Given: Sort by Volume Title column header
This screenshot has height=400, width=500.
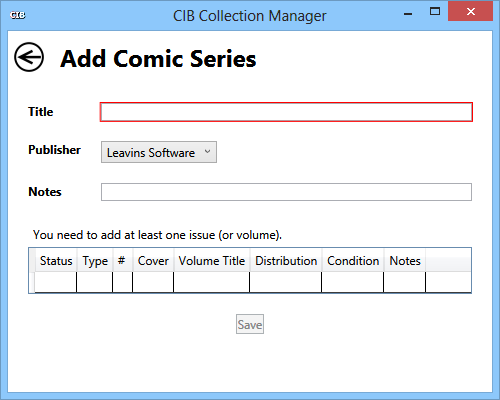Looking at the screenshot, I should tap(212, 261).
